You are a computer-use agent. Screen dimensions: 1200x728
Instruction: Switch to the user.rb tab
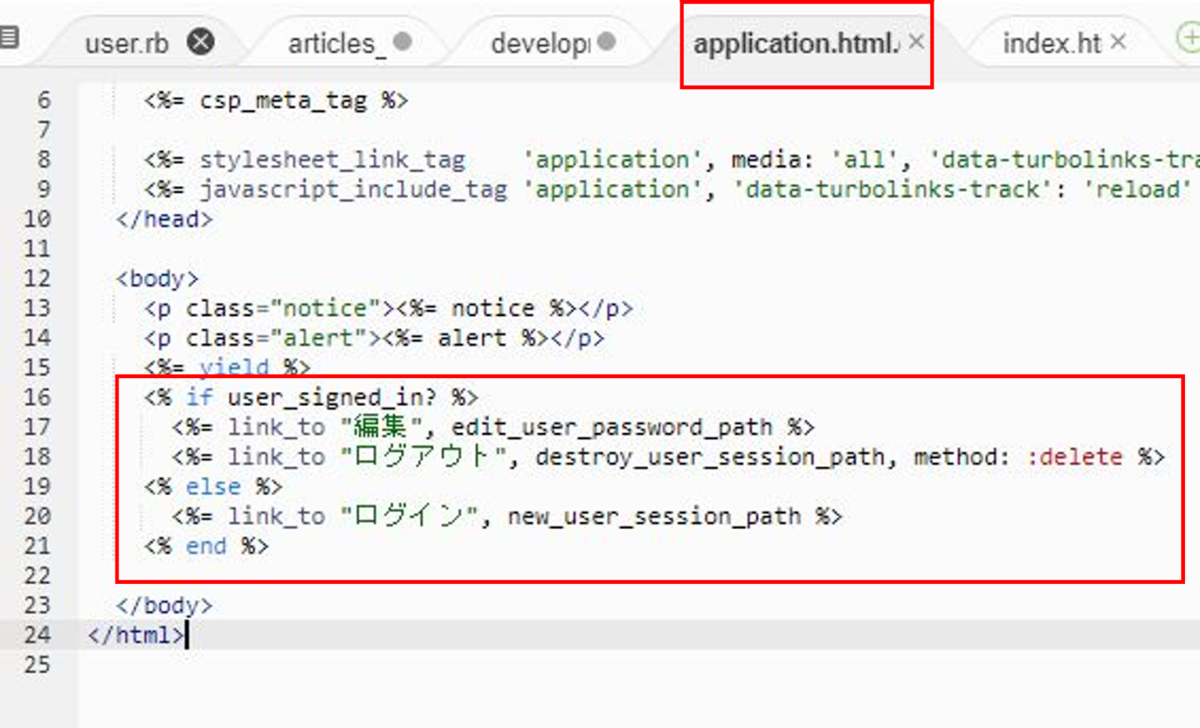click(x=126, y=44)
